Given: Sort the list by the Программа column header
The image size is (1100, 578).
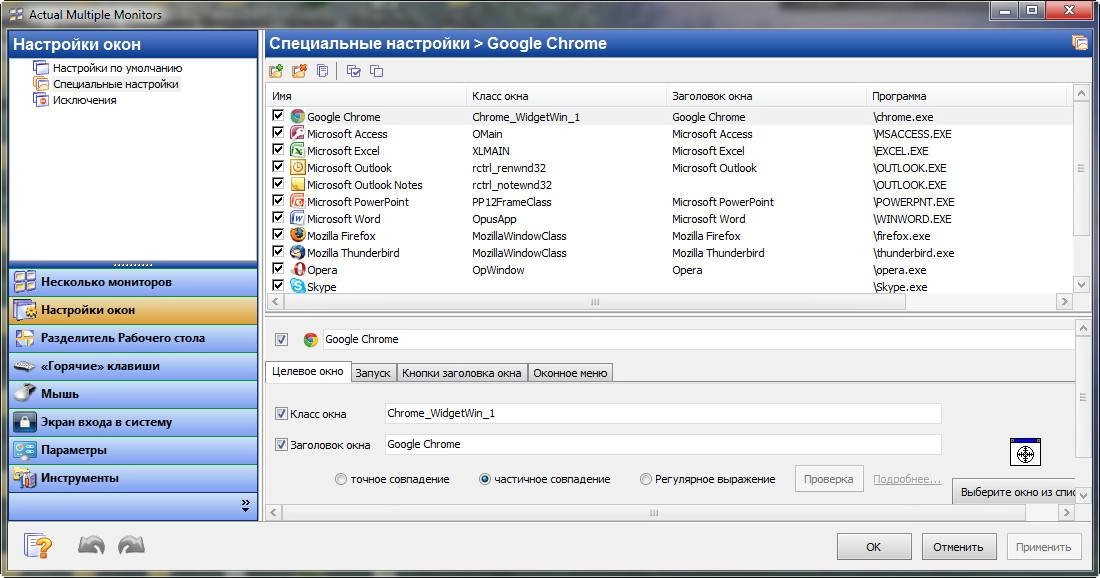Looking at the screenshot, I should tap(967, 96).
